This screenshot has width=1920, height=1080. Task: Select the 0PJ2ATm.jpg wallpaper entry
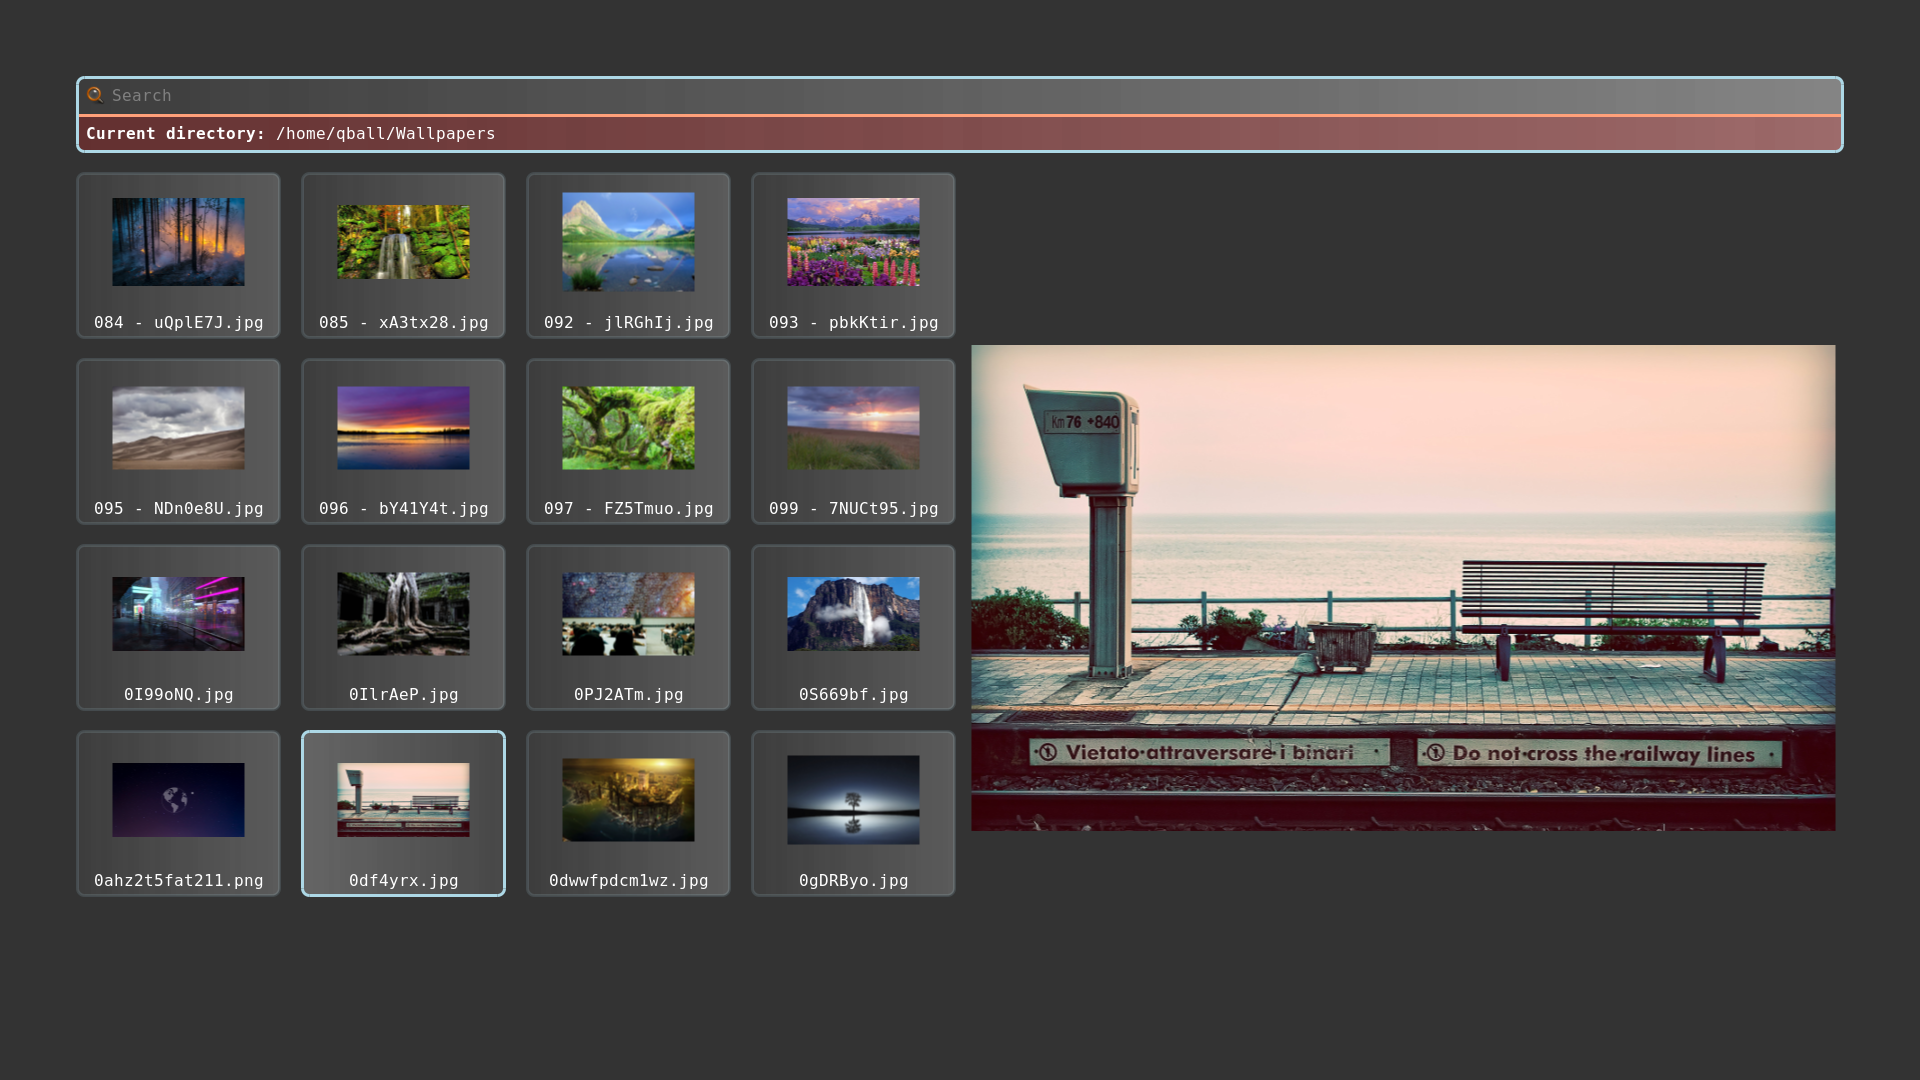(628, 628)
